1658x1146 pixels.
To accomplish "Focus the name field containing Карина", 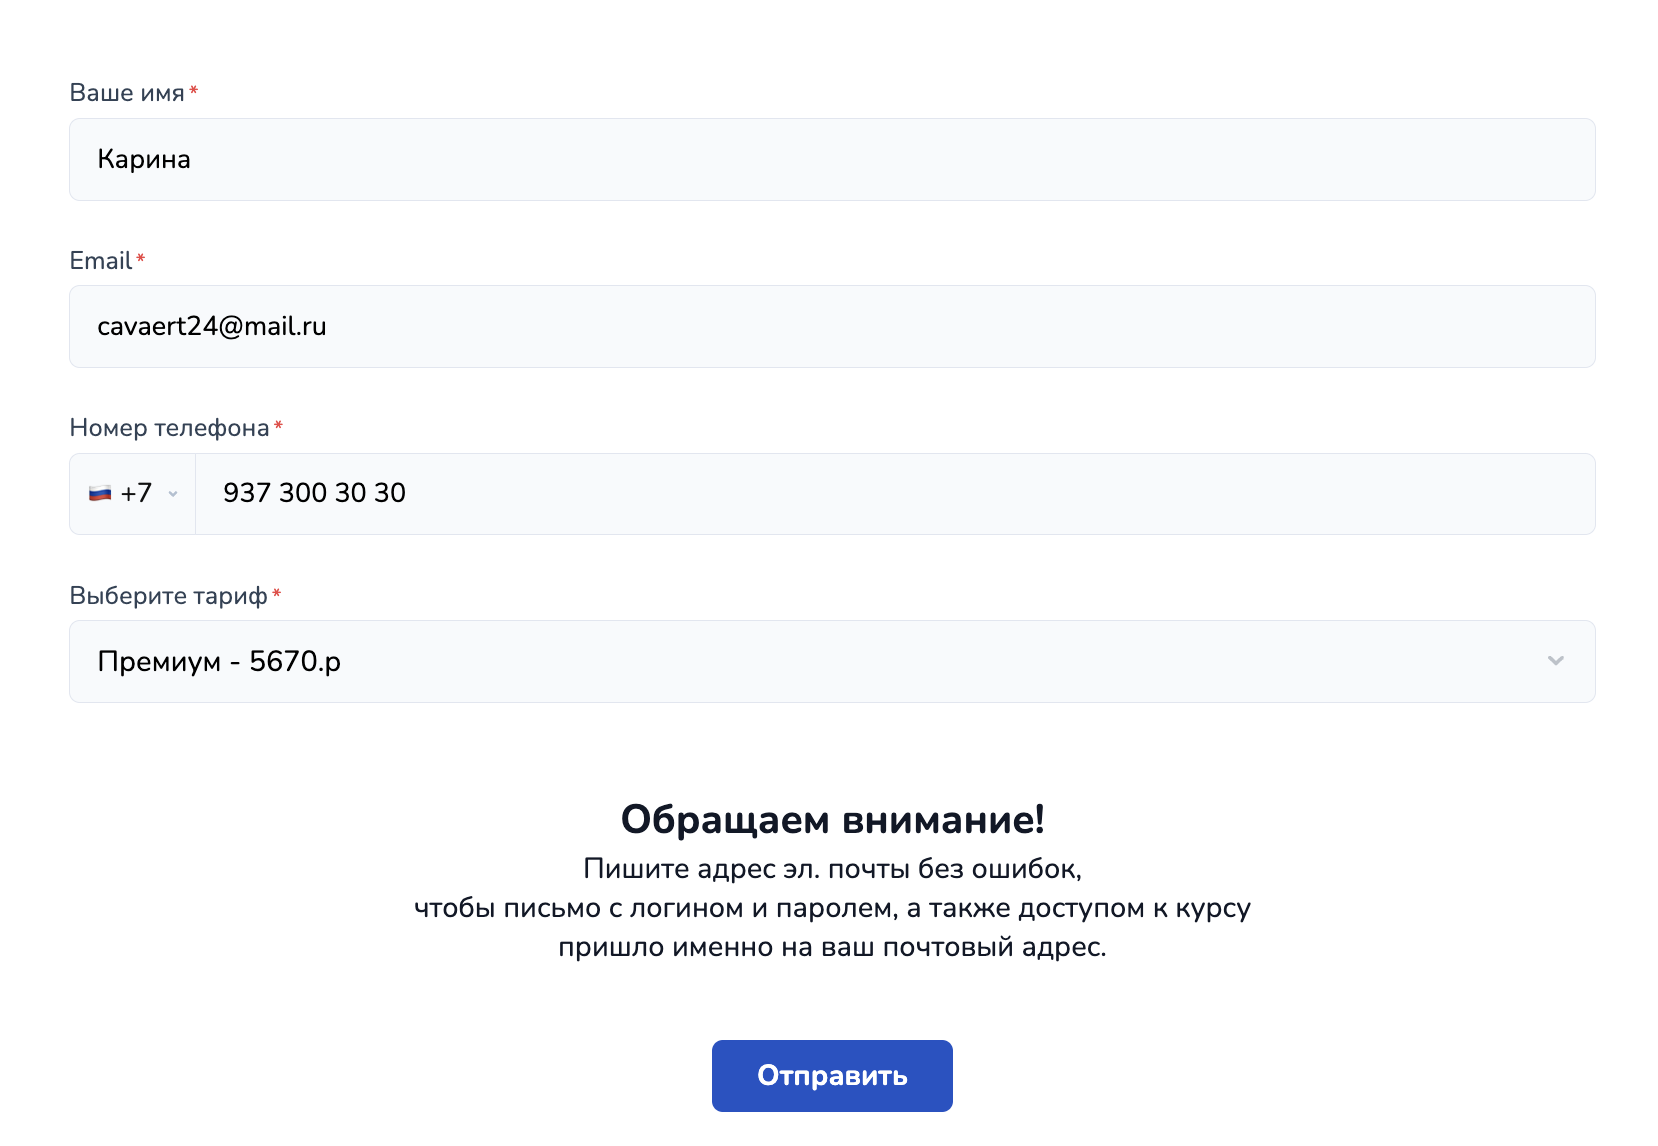I will [832, 159].
